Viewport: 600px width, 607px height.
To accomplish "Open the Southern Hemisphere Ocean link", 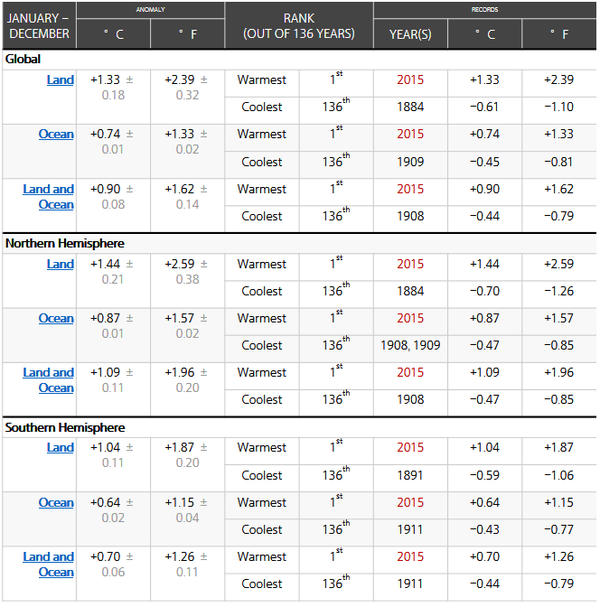I will 56,502.
